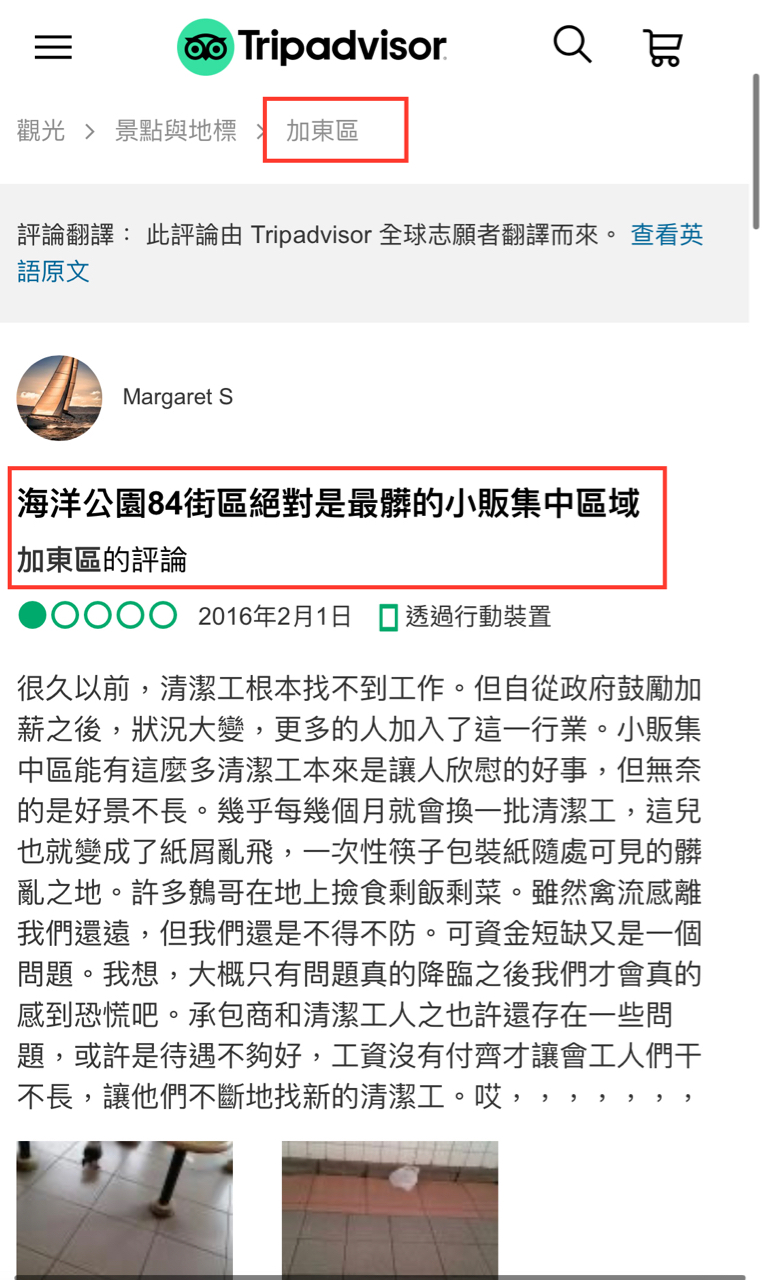Open 查看英語原文 link

[x=361, y=253]
